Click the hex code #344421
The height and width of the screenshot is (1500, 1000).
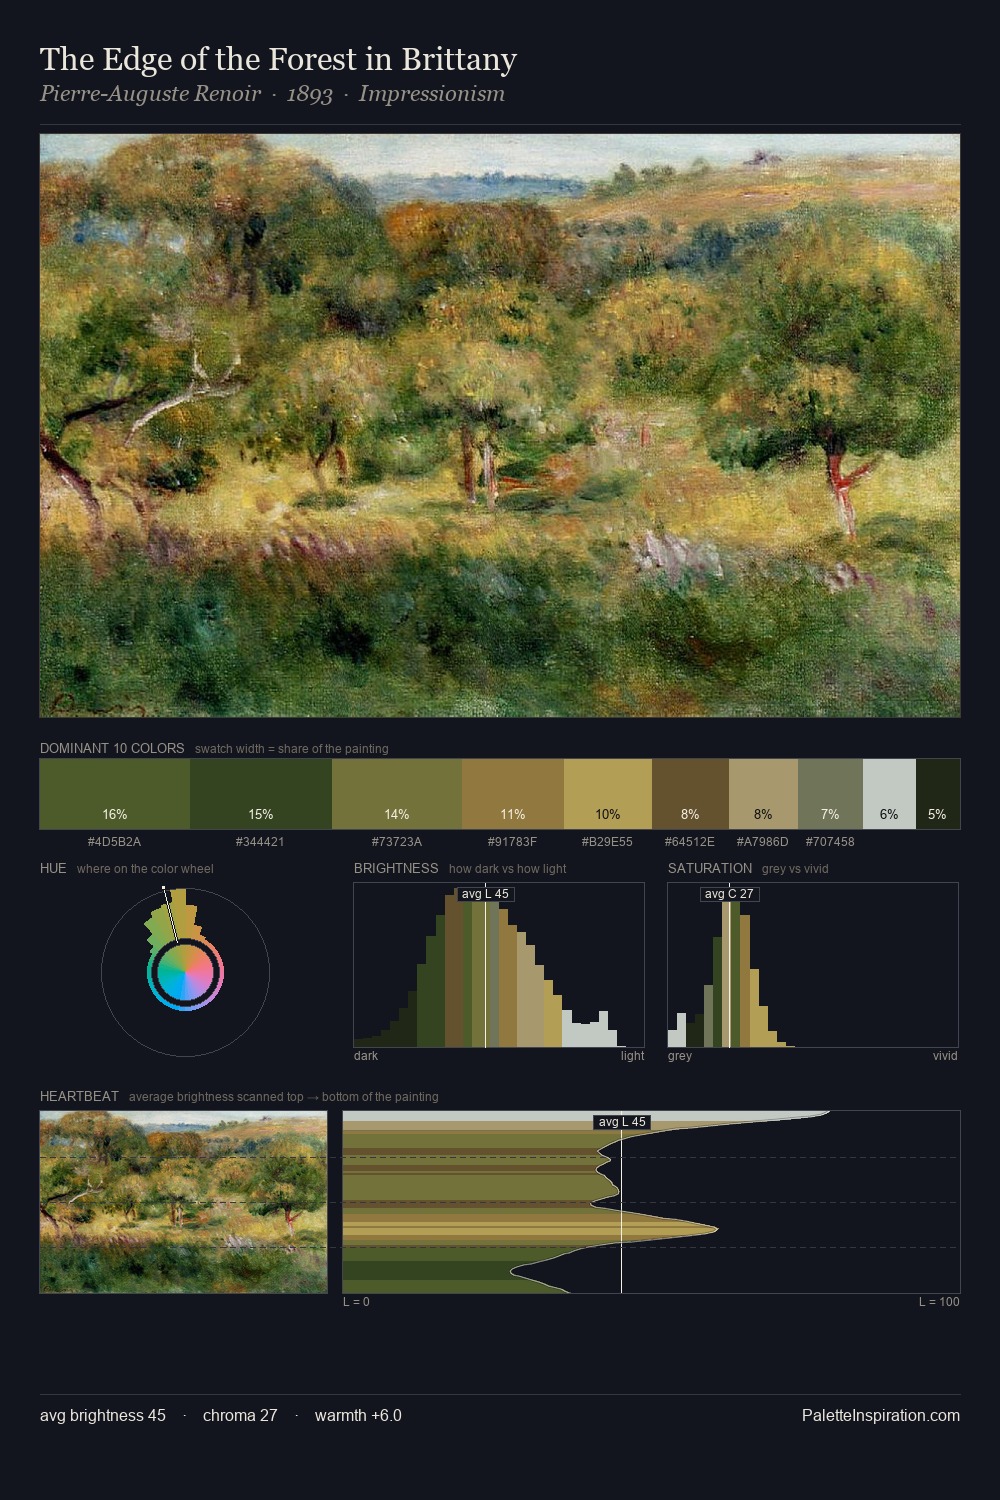tap(261, 842)
